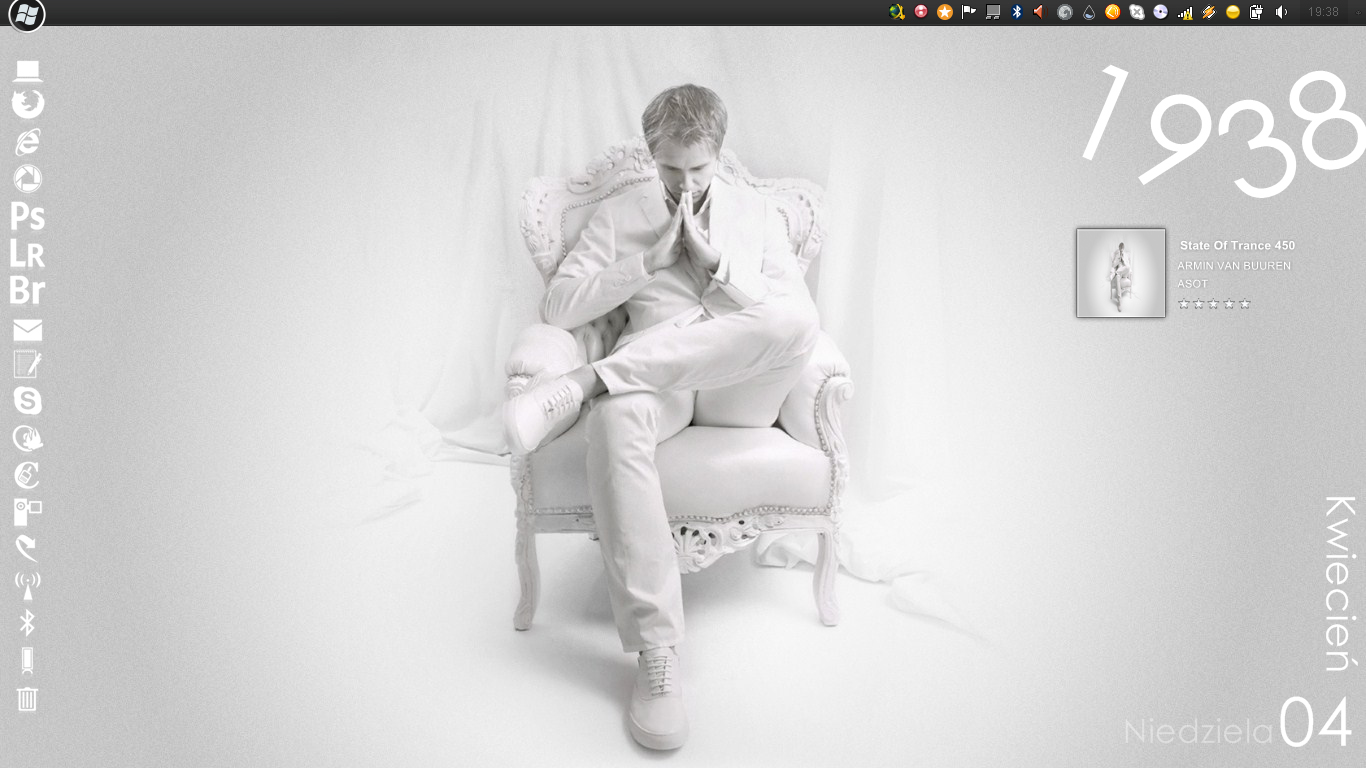1366x768 pixels.
Task: Click the State Of Trance 450 title
Action: (1237, 245)
